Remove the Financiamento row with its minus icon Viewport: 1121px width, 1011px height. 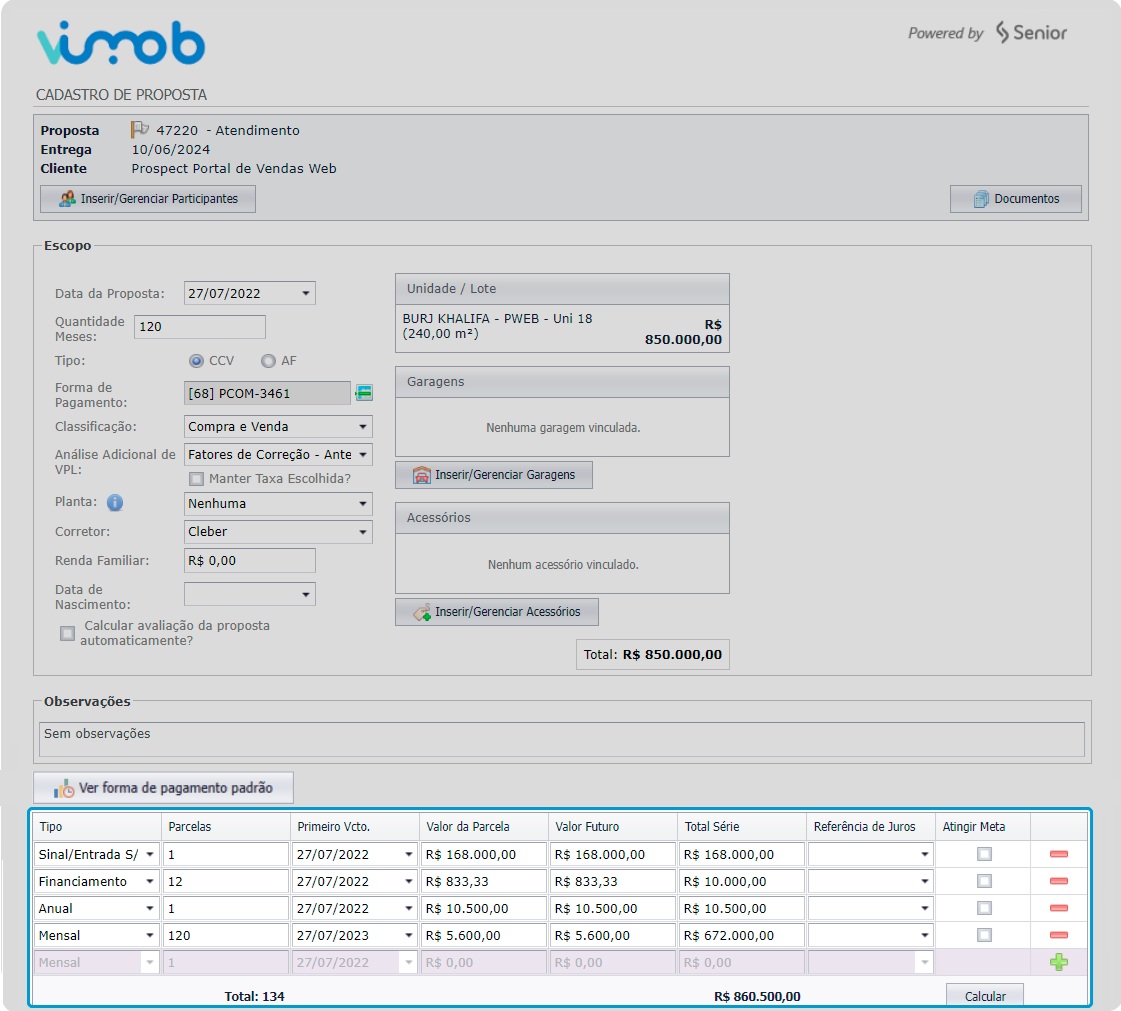[1058, 881]
